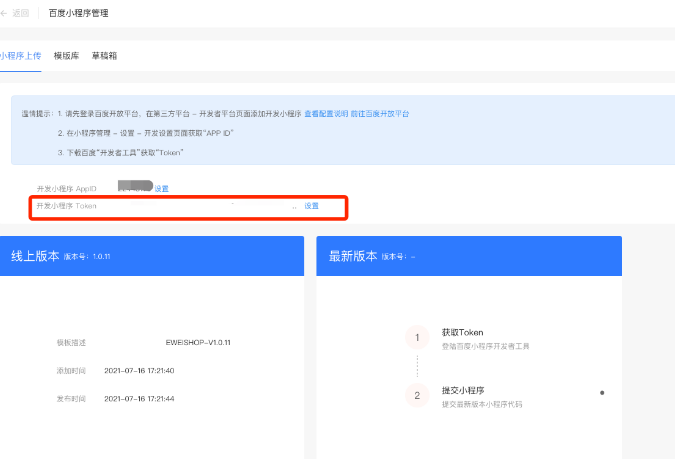Select the 最新版本 card header
675x459 pixels.
pos(469,256)
